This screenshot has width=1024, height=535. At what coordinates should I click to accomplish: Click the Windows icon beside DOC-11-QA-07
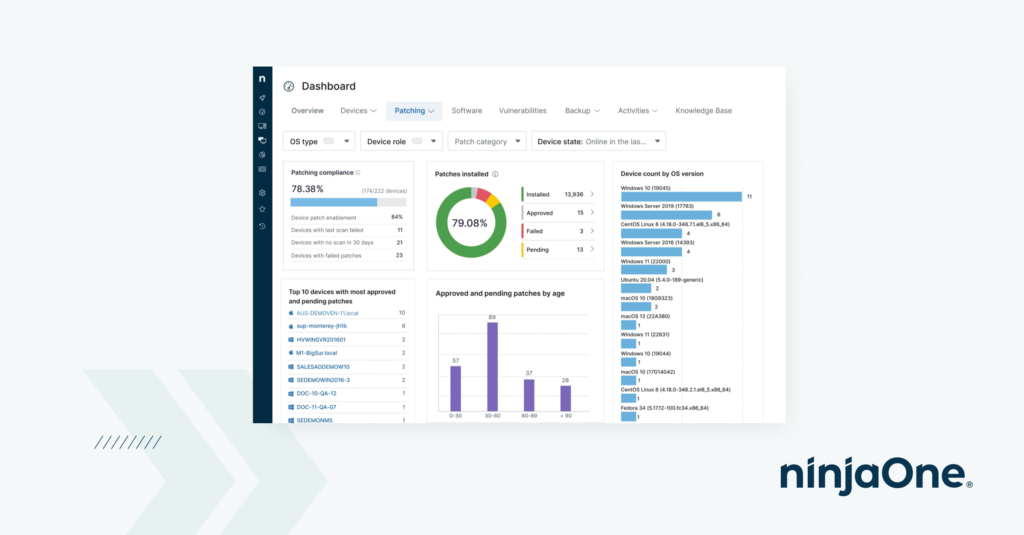tap(291, 407)
